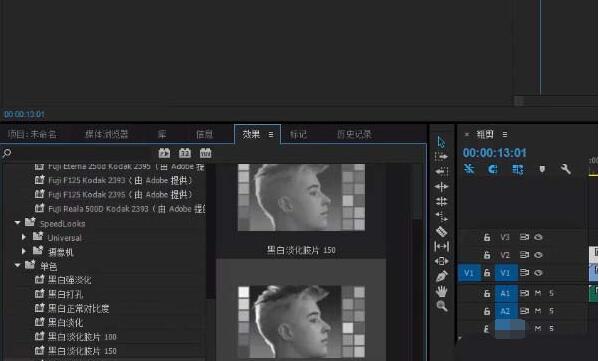Switch to the 项目: 未命名 tab

[x=32, y=134]
